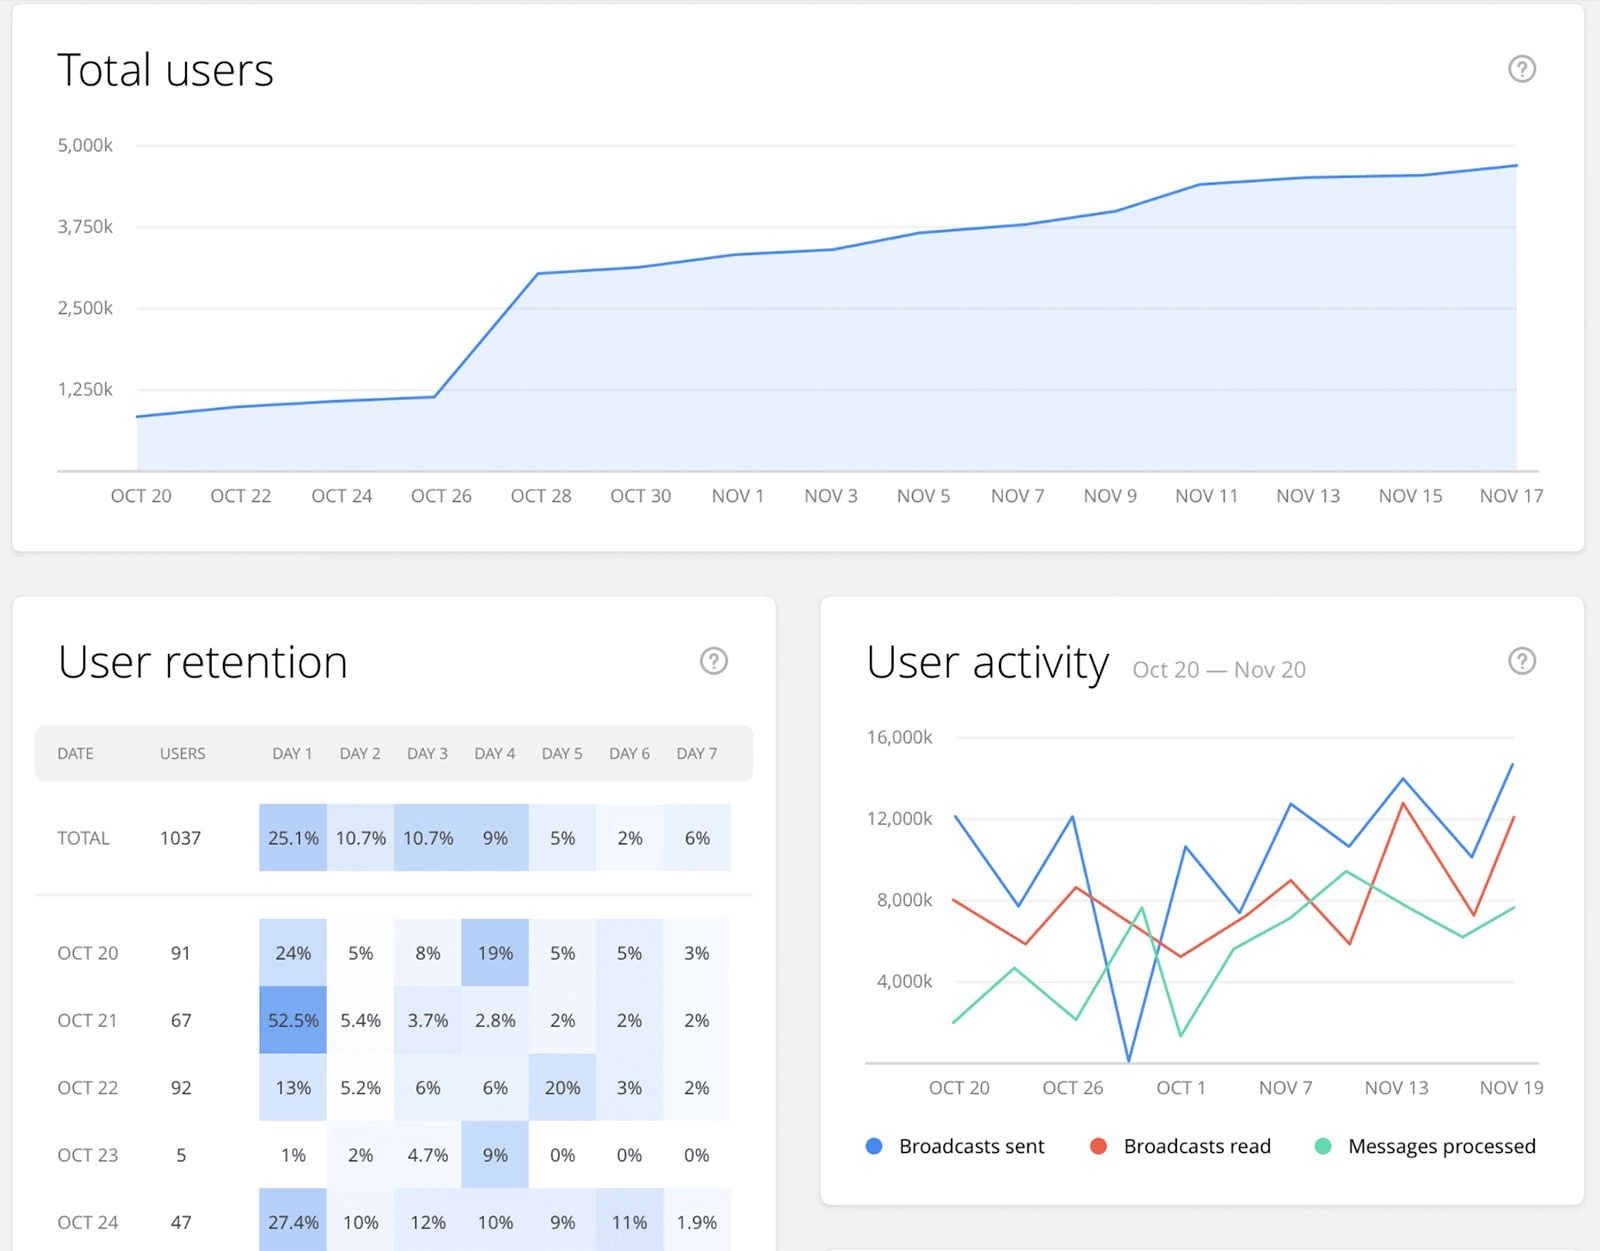Click the 27.4% cell in OCT 24 row
The image size is (1600, 1251).
click(293, 1221)
